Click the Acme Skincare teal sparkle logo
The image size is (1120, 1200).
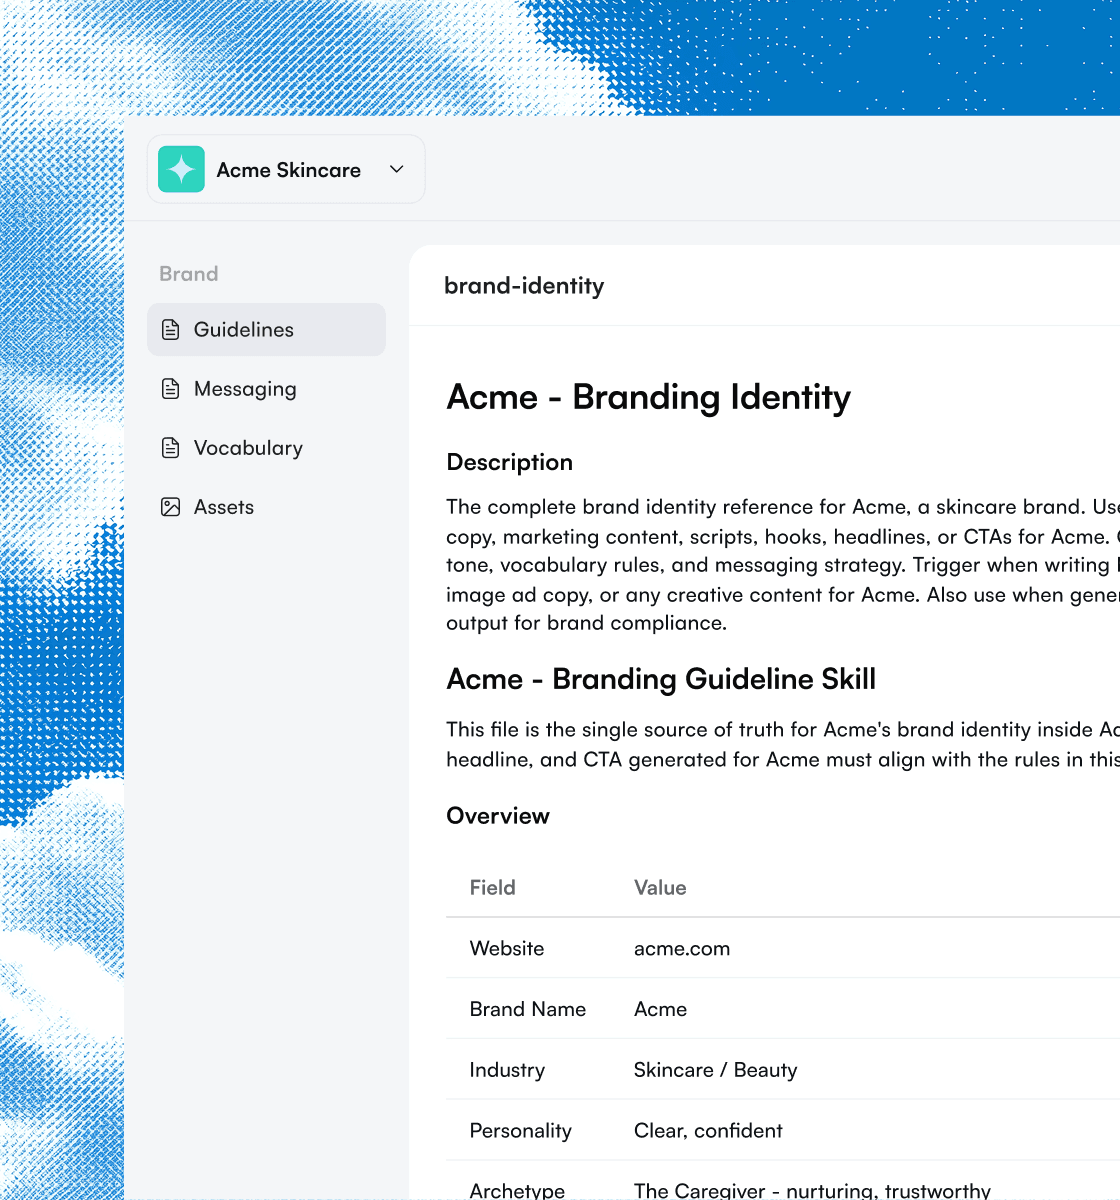[x=181, y=169]
